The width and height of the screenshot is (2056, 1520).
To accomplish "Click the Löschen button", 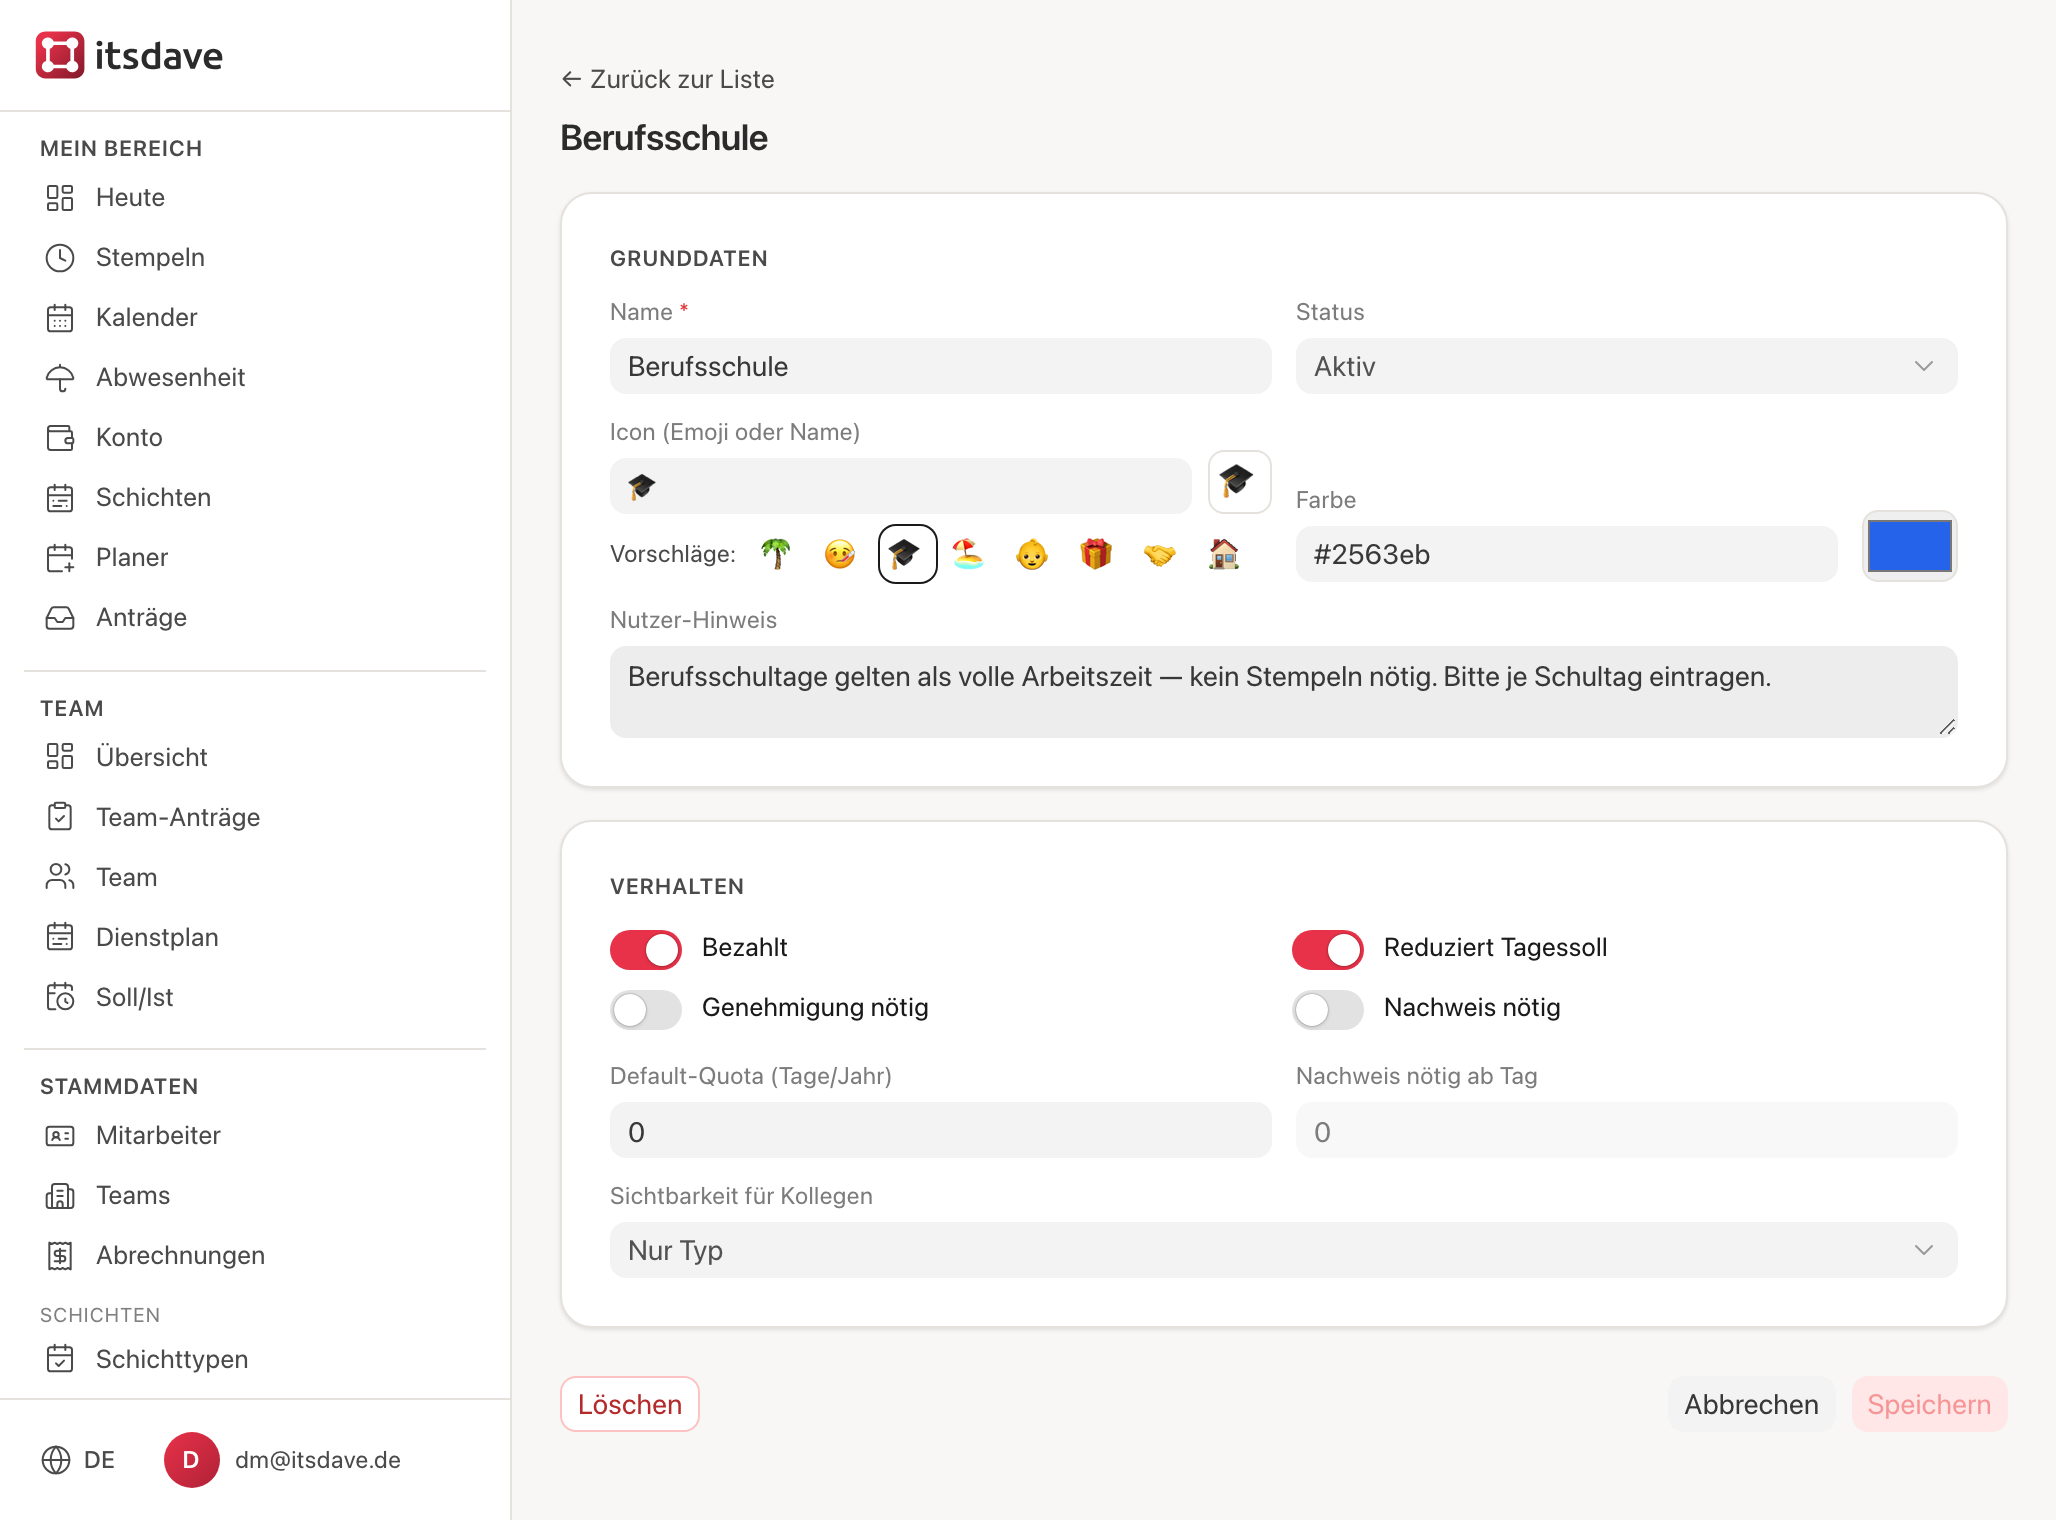I will tap(630, 1404).
